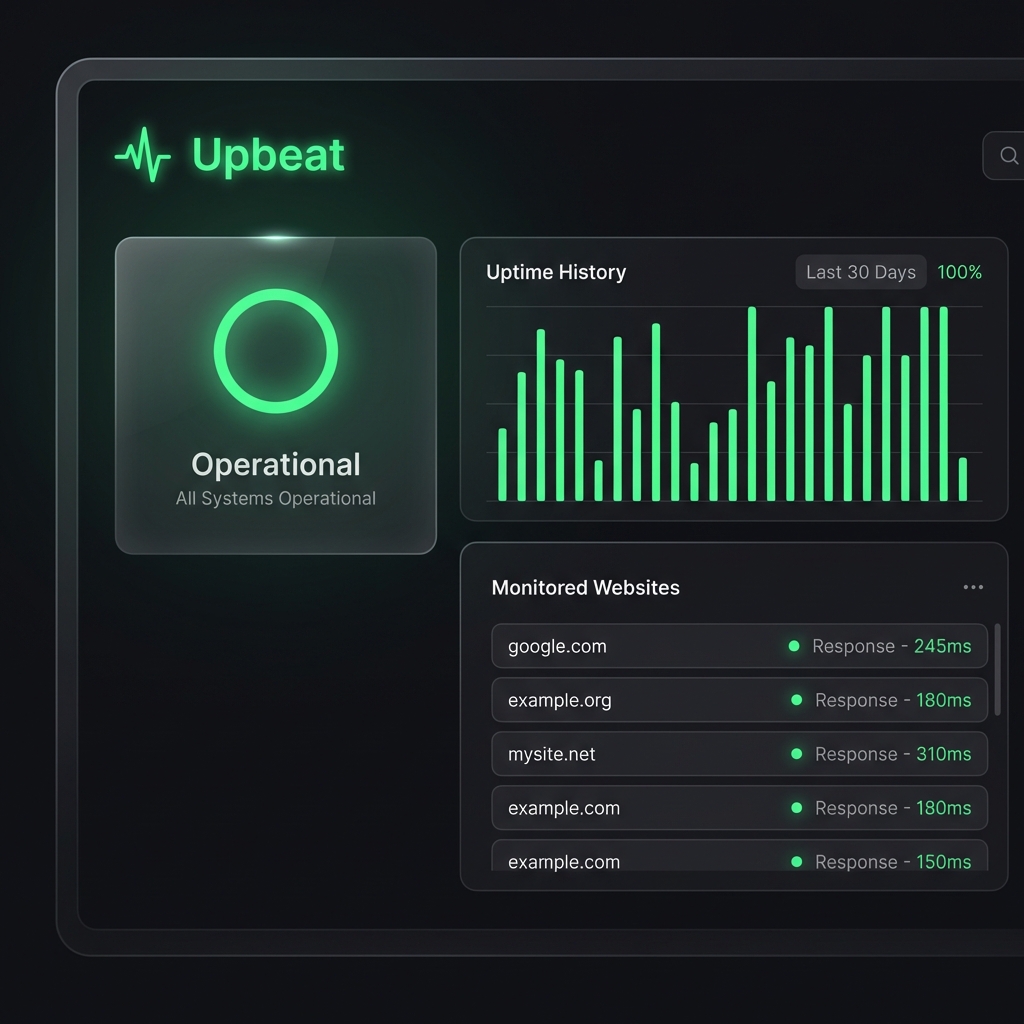The image size is (1024, 1024).
Task: Click the 100% uptime percentage label
Action: pyautogui.click(x=959, y=272)
